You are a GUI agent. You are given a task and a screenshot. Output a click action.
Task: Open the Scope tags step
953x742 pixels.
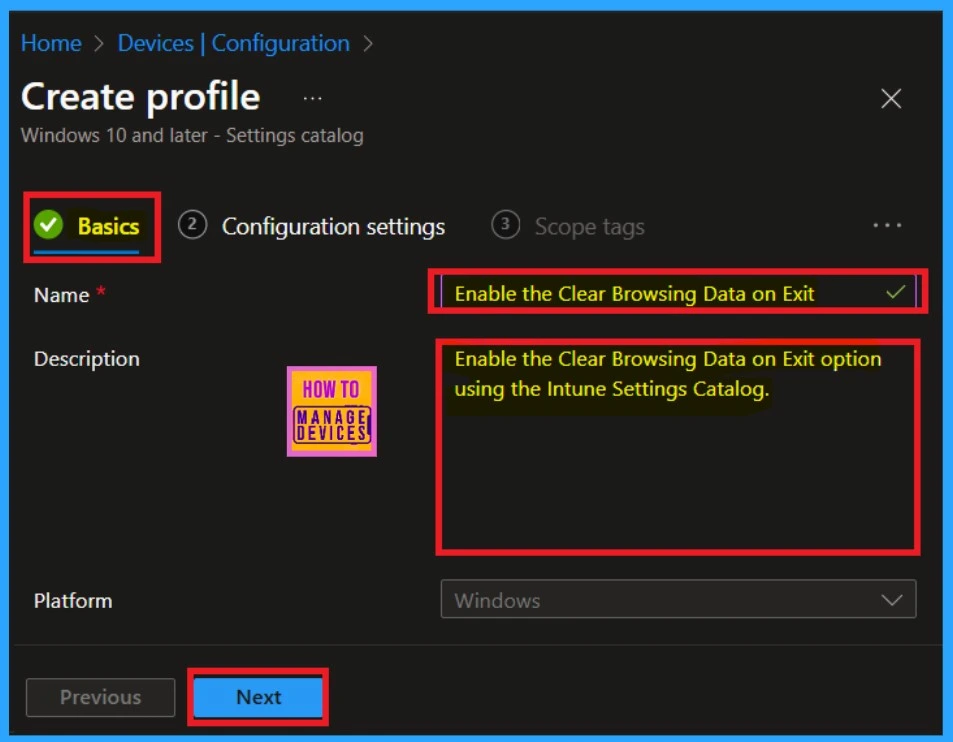point(568,226)
